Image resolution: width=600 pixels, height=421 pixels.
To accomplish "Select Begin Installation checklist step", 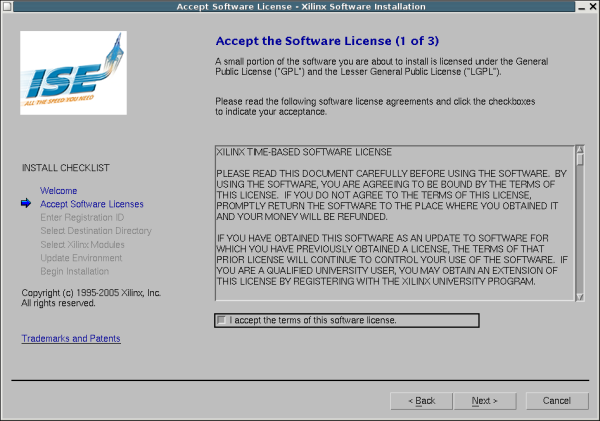I will pyautogui.click(x=75, y=271).
